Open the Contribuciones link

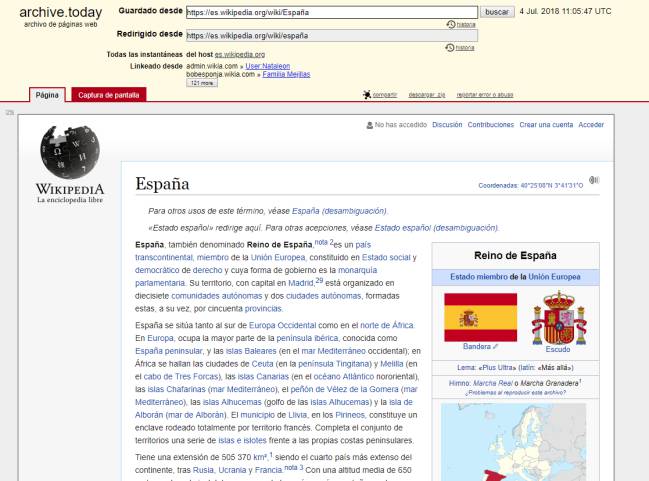(490, 125)
